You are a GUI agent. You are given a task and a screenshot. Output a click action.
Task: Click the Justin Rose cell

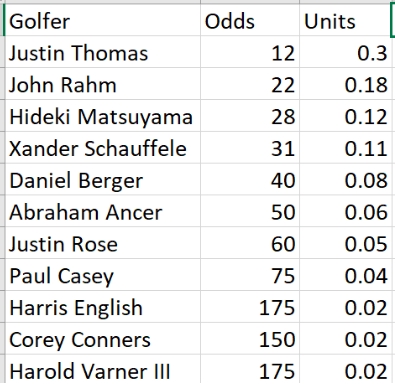[103, 243]
